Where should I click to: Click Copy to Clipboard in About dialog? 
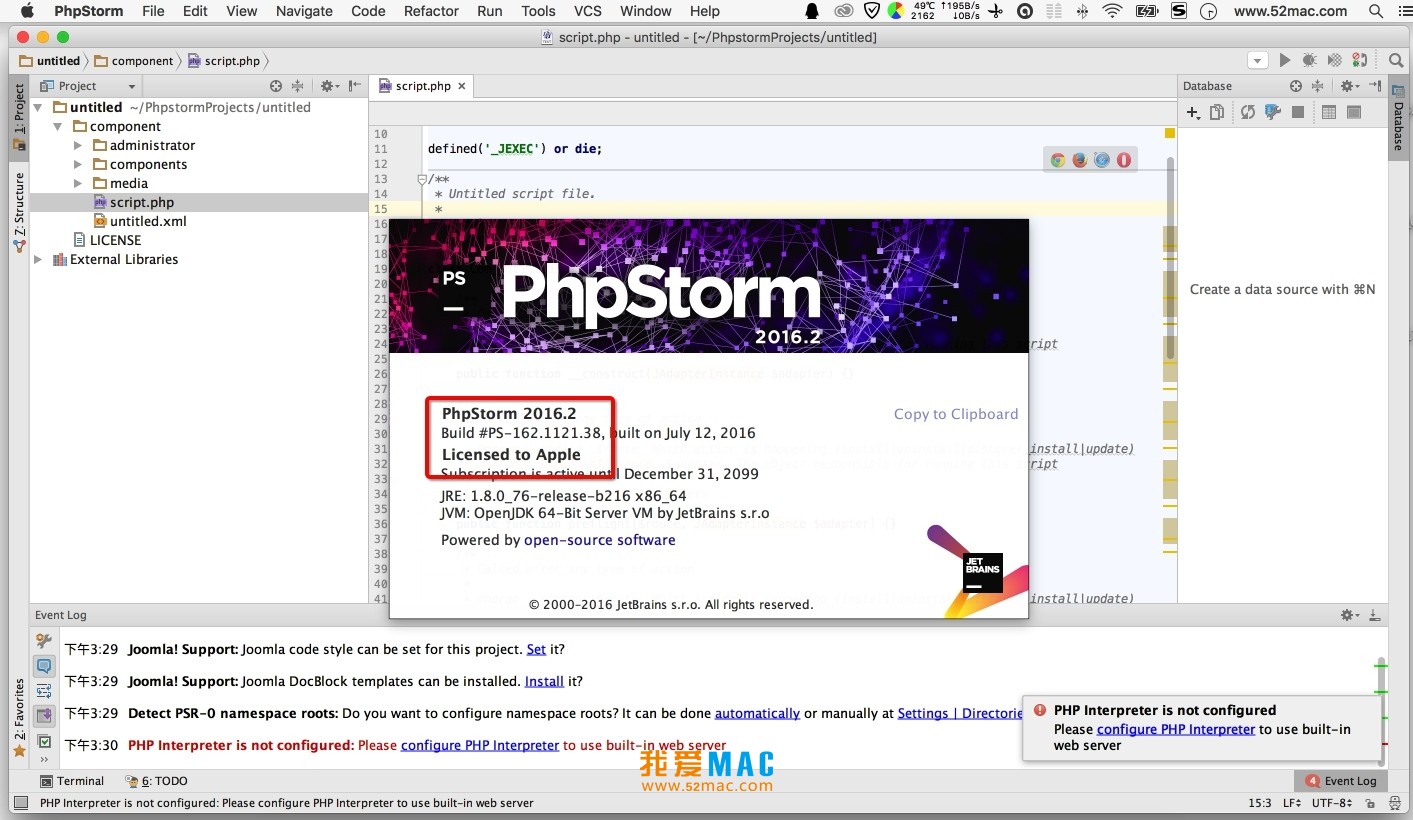[956, 414]
